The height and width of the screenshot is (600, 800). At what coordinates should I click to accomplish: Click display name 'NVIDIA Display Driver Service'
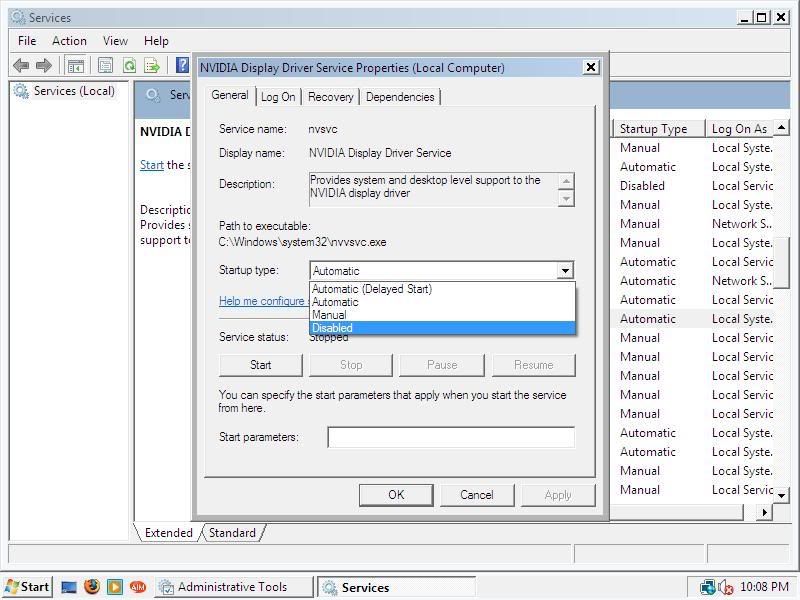tap(380, 153)
